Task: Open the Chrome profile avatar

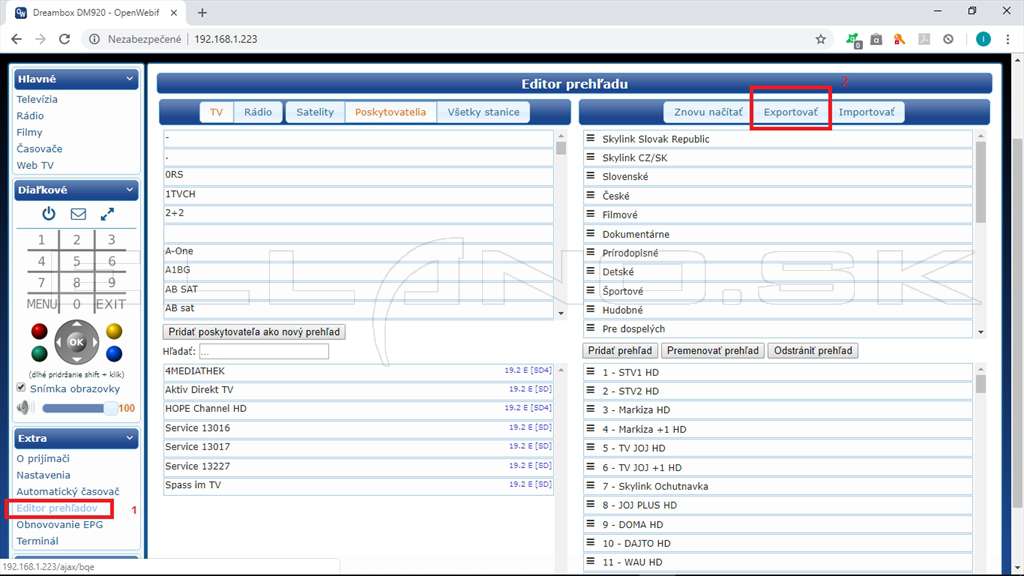Action: click(983, 39)
